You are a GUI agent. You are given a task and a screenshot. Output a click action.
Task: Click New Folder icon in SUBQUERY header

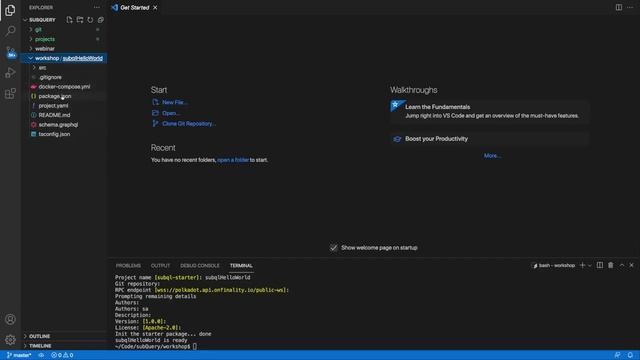(80, 20)
